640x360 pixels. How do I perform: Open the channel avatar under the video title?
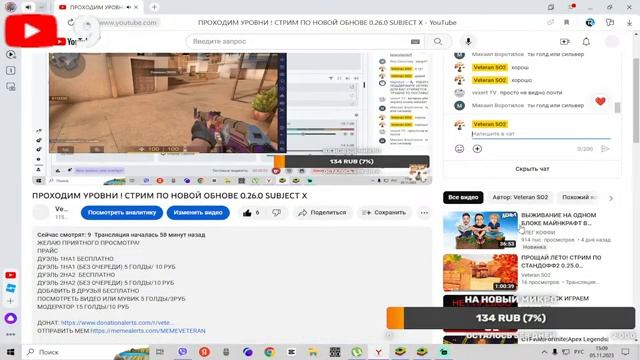(x=41, y=213)
